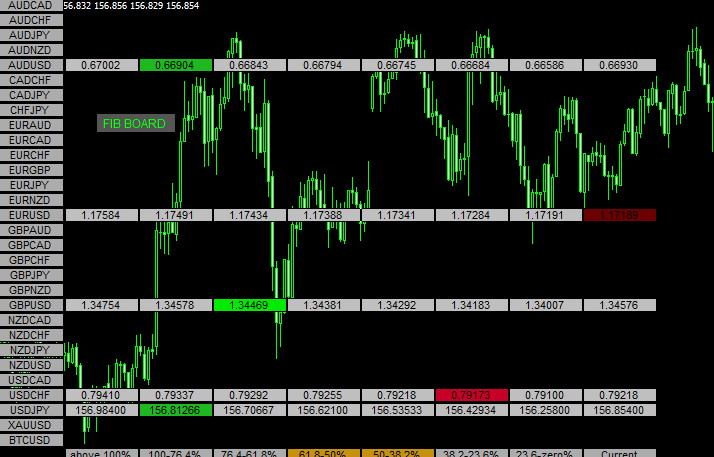
Task: Choose the GBPUSD symbol button
Action: pyautogui.click(x=32, y=305)
